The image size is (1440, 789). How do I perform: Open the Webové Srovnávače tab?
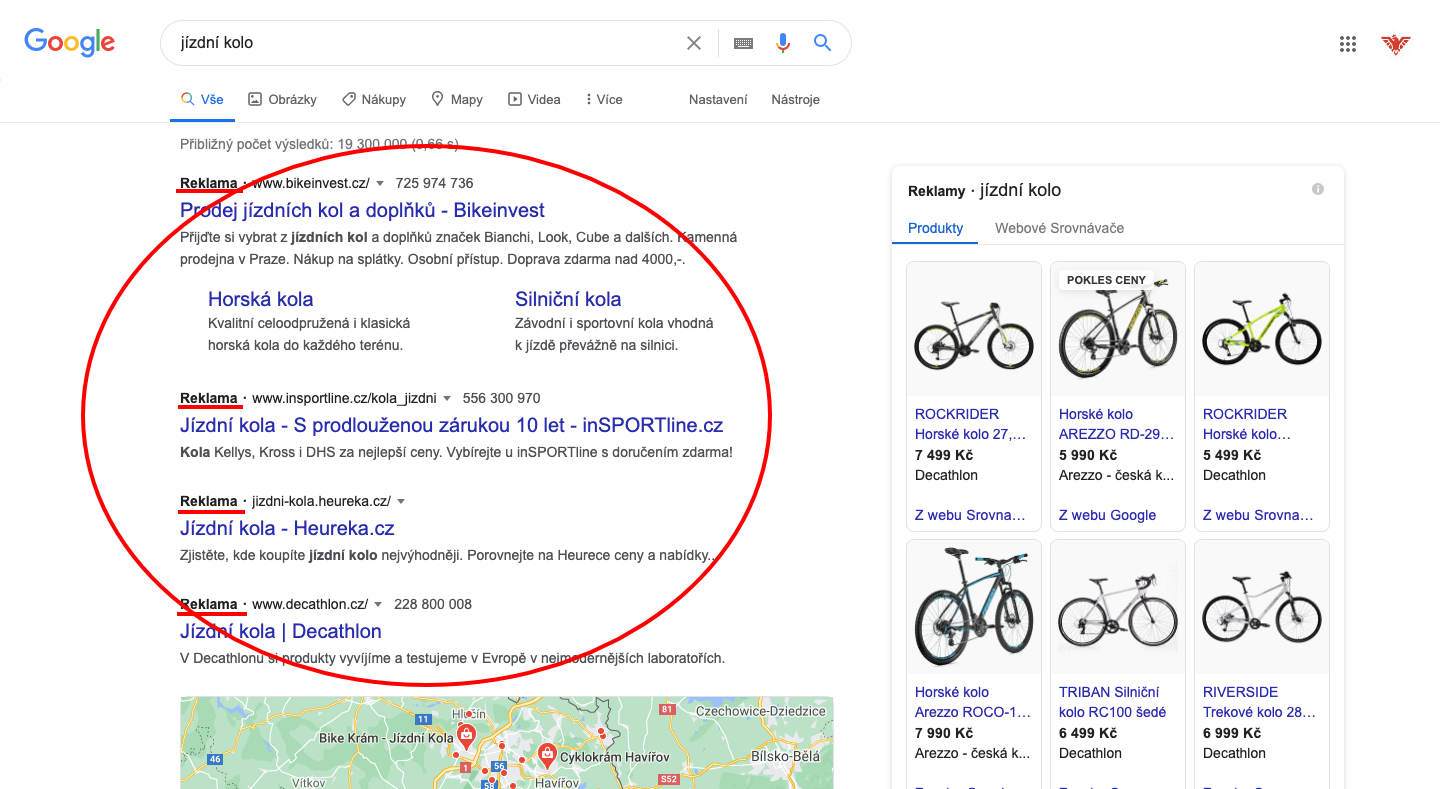(x=1059, y=228)
